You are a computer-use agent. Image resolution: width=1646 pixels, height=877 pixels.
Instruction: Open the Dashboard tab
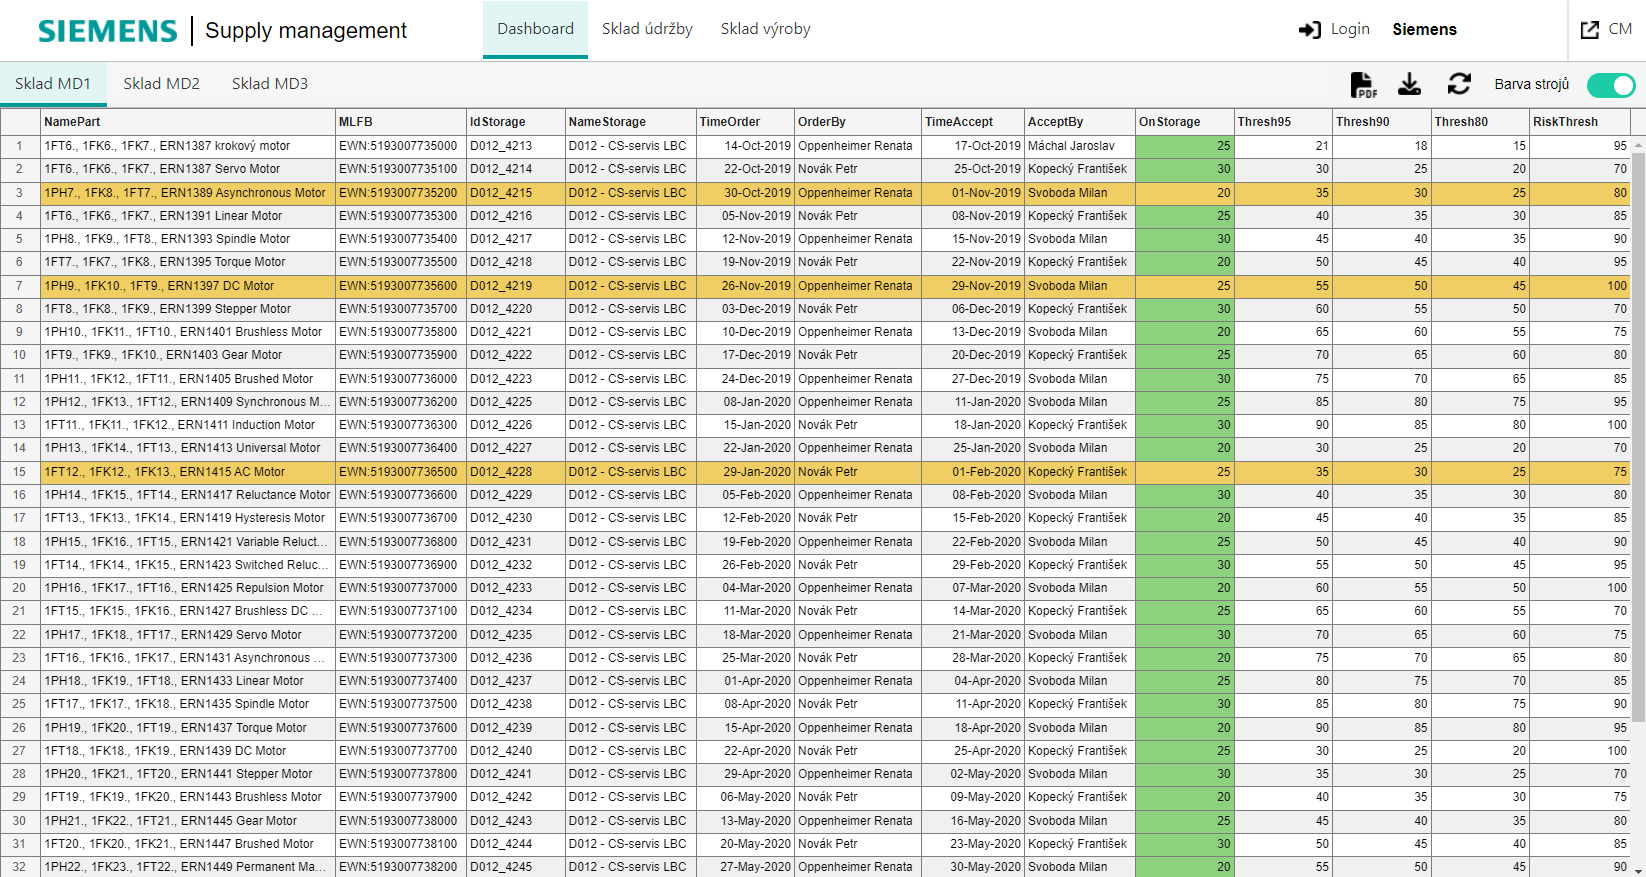(x=535, y=29)
